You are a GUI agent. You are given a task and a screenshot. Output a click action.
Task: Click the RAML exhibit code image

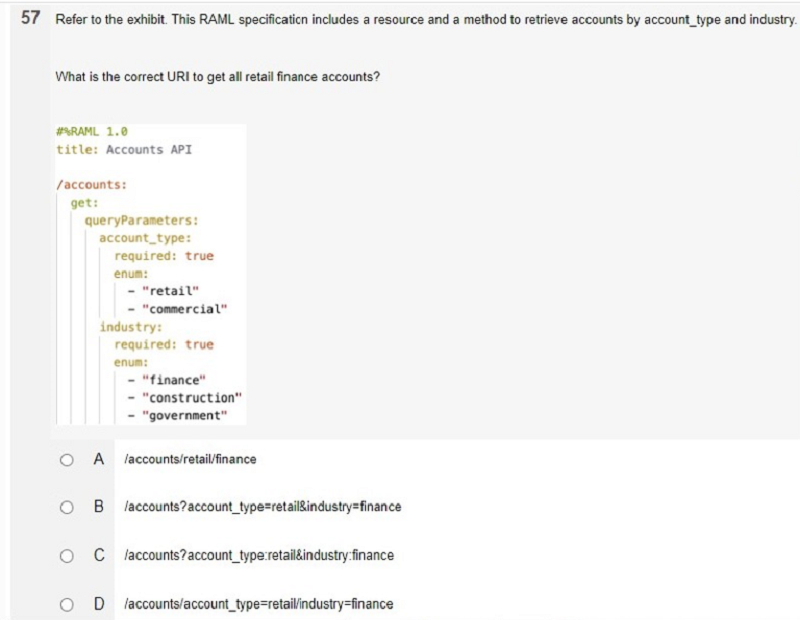click(151, 275)
